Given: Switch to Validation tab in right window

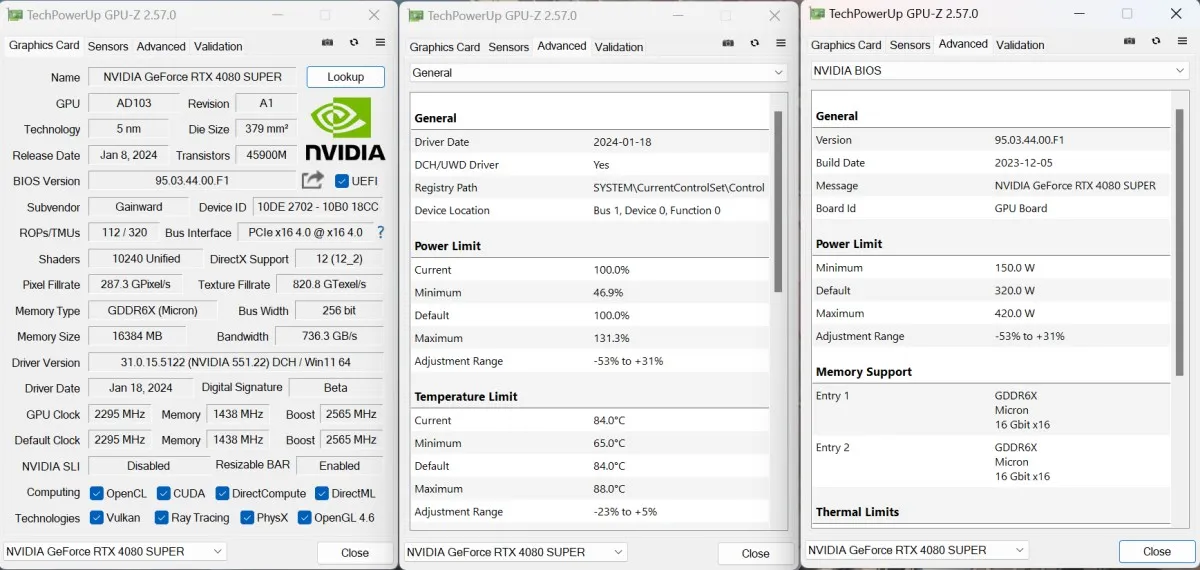Looking at the screenshot, I should 1020,45.
